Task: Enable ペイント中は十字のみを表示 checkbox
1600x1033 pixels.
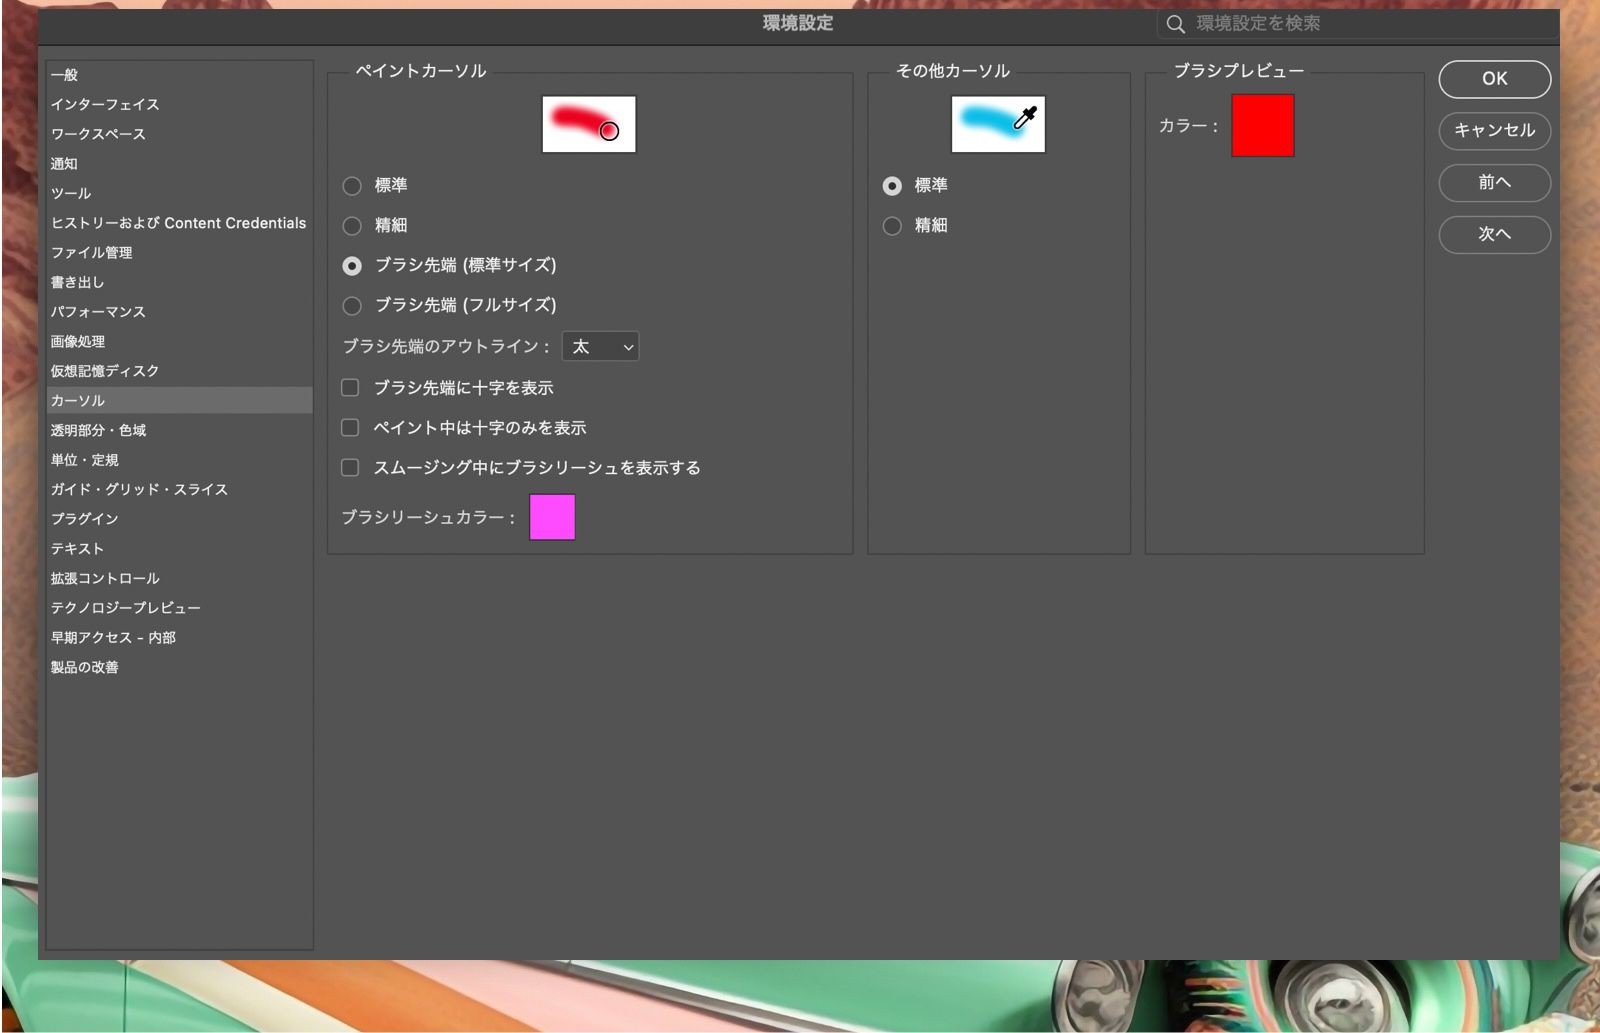Action: tap(350, 427)
